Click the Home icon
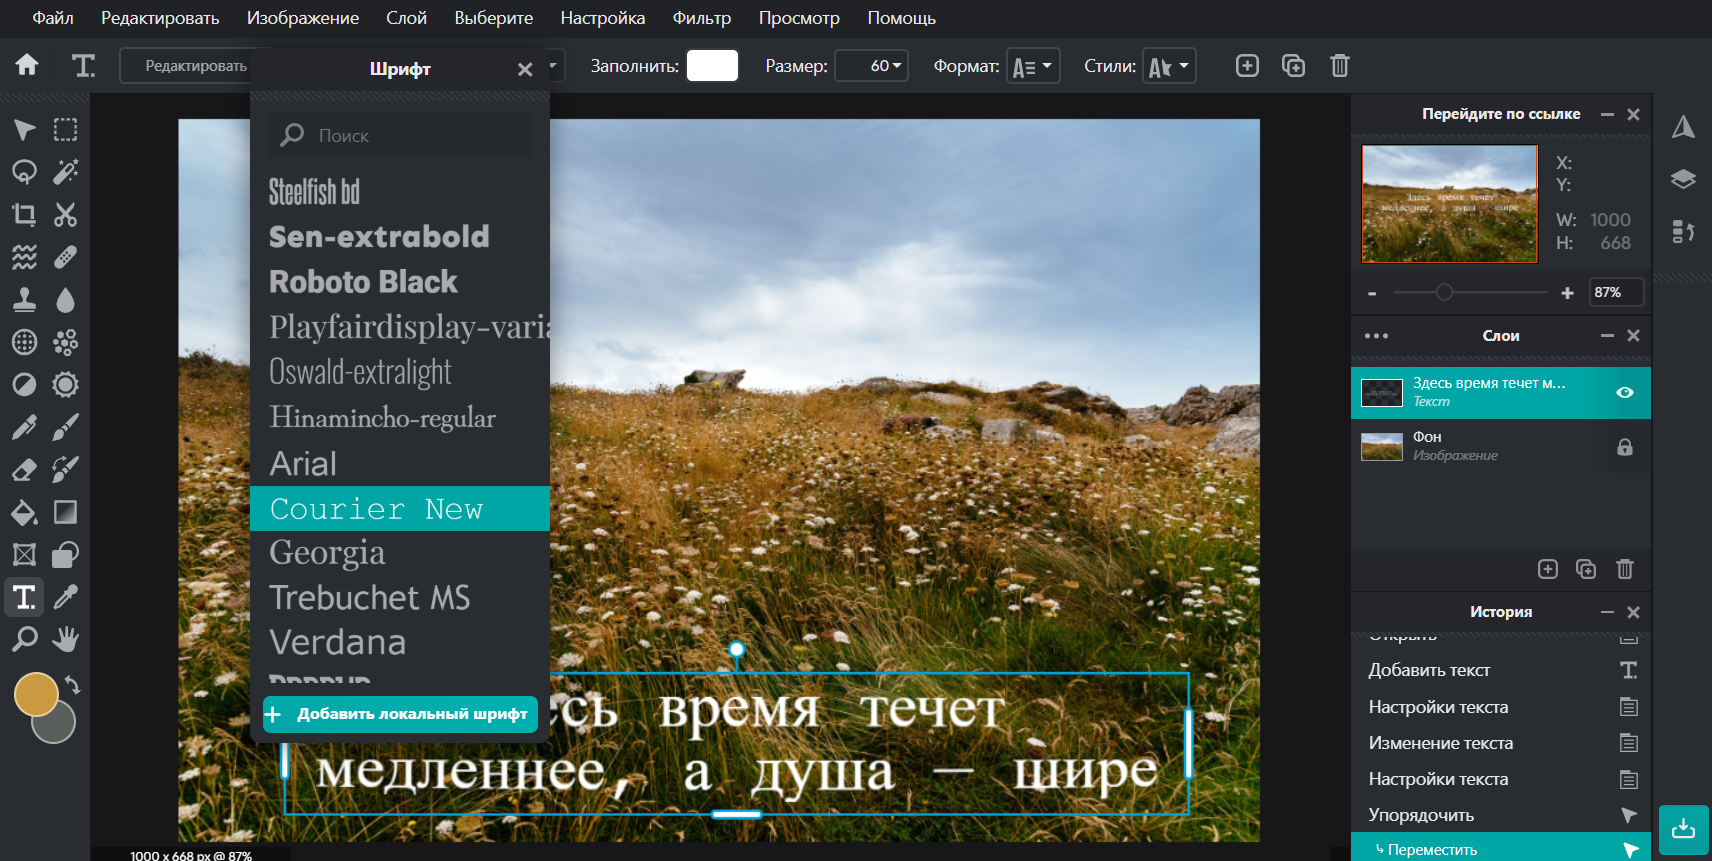The image size is (1712, 861). pyautogui.click(x=27, y=66)
